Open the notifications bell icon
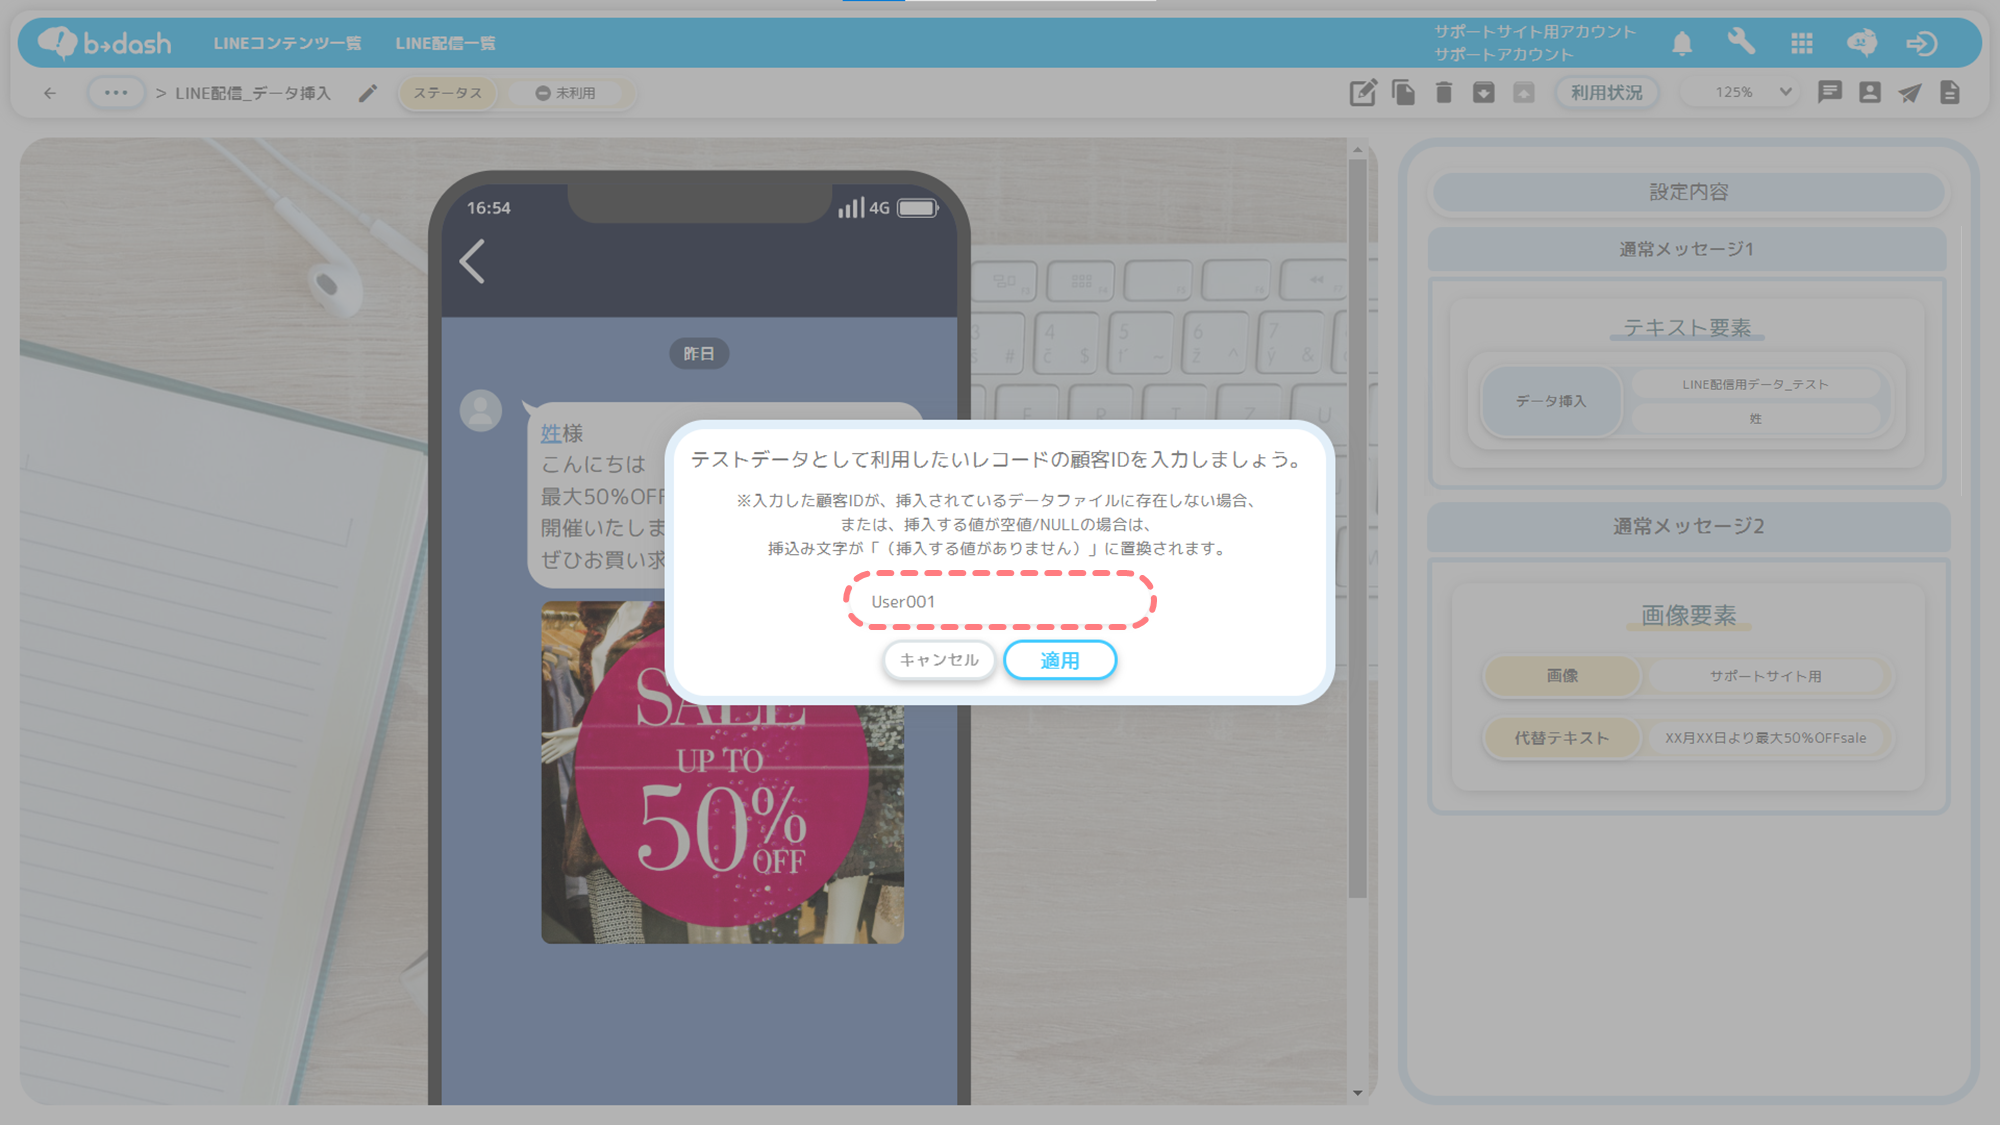The image size is (2000, 1125). 1682,43
